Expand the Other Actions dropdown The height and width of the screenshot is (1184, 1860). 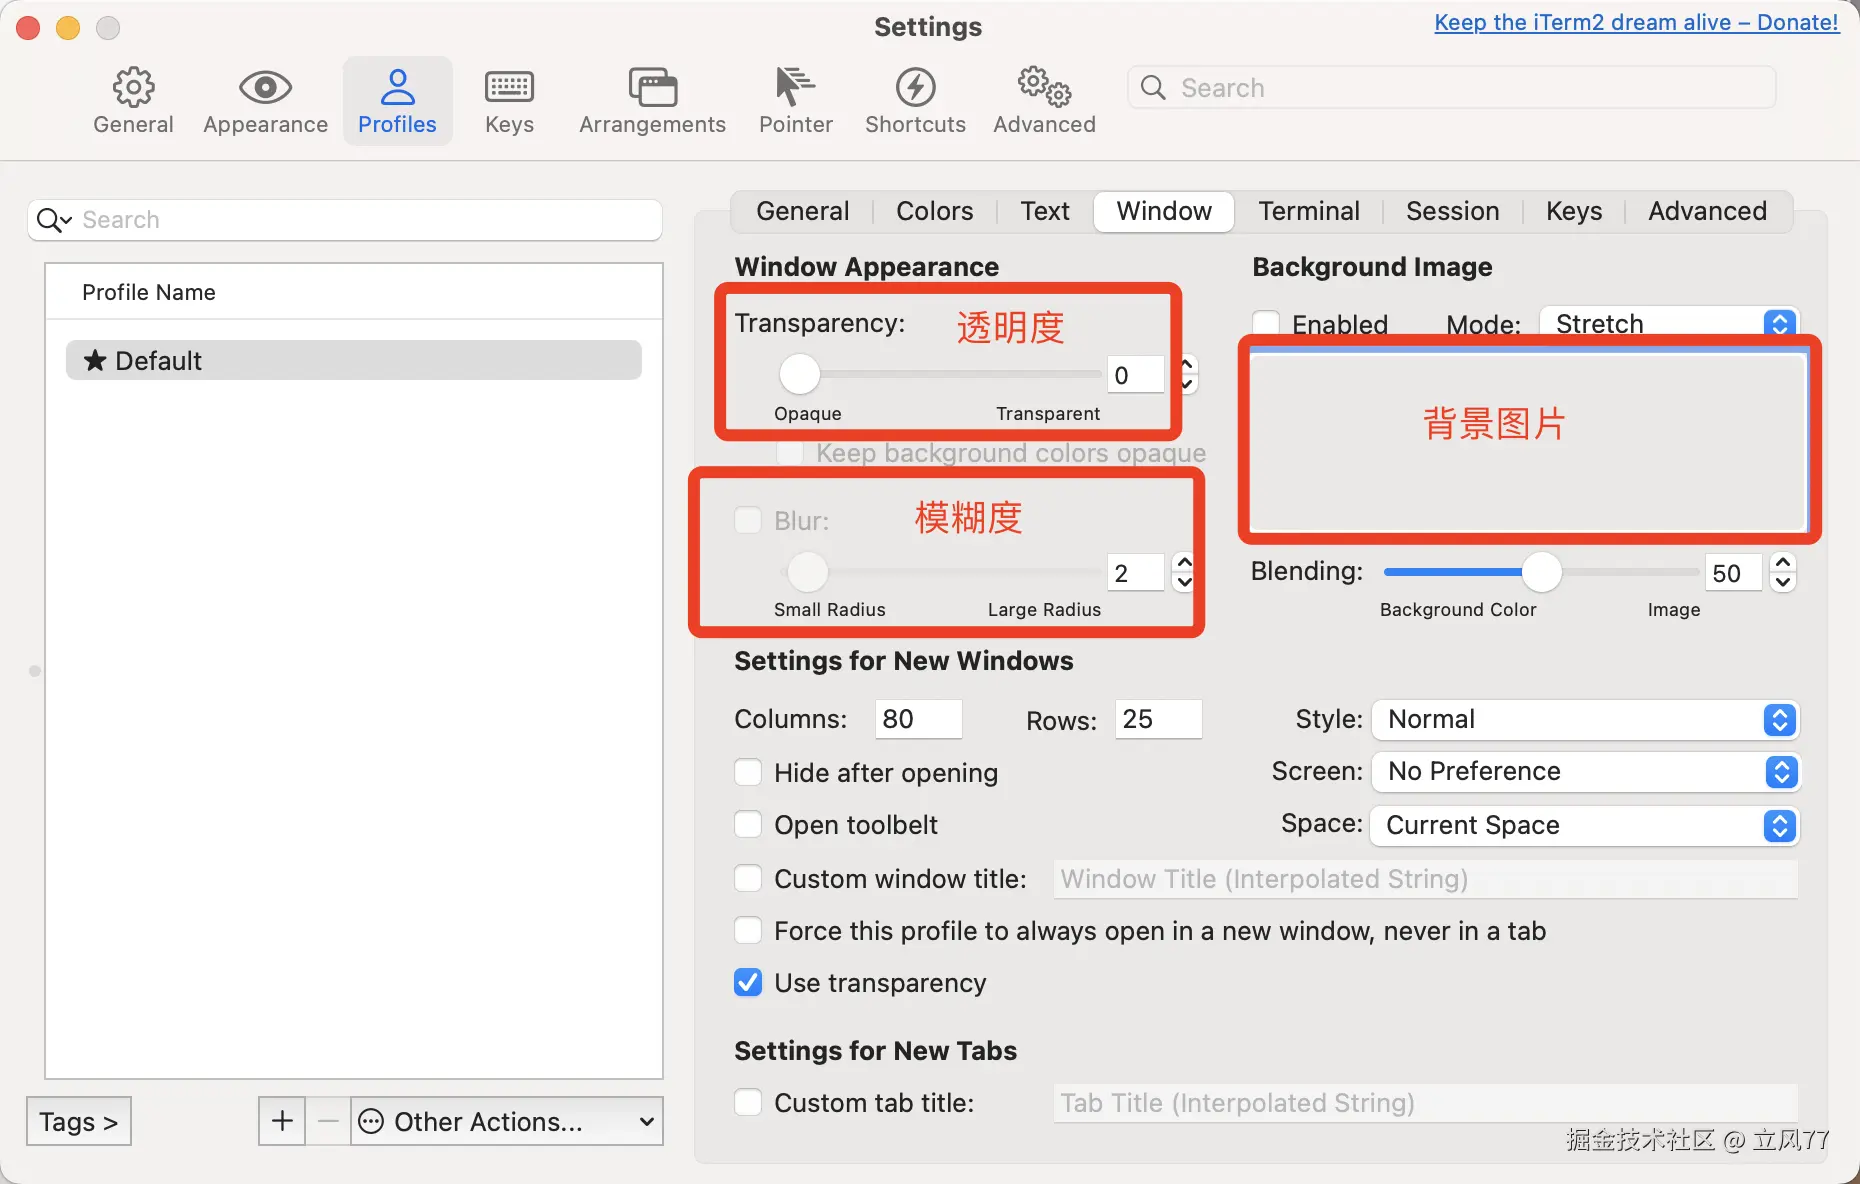coord(507,1121)
